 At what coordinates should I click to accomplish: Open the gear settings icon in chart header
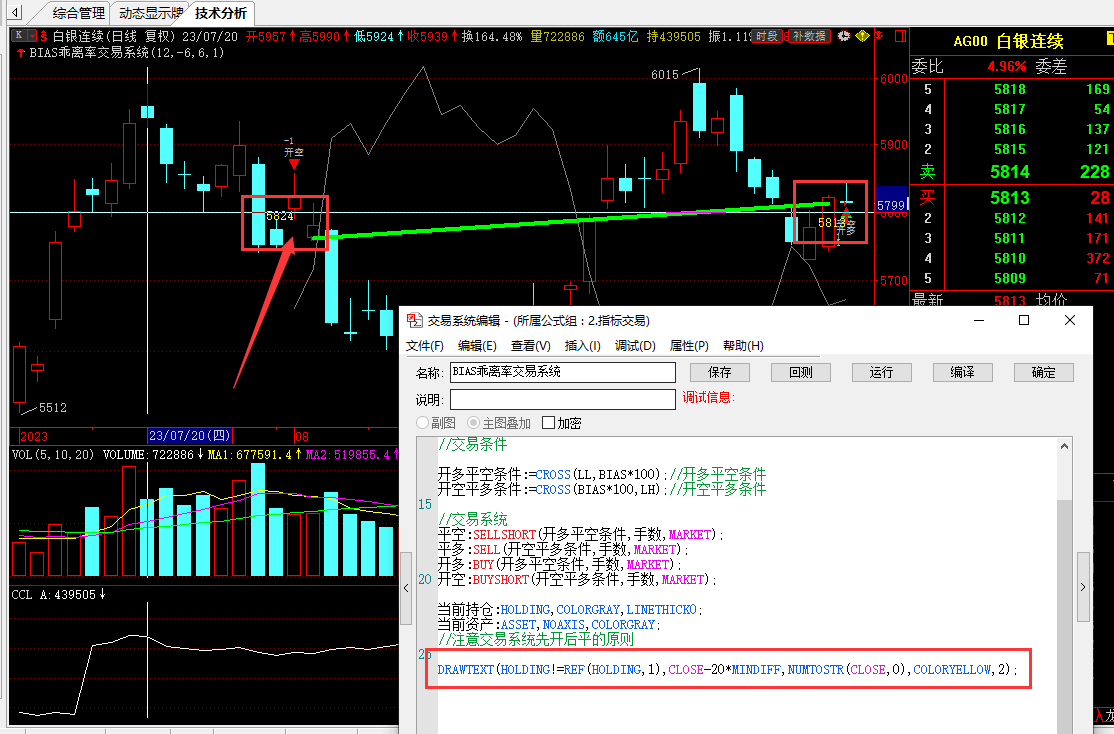pos(843,36)
